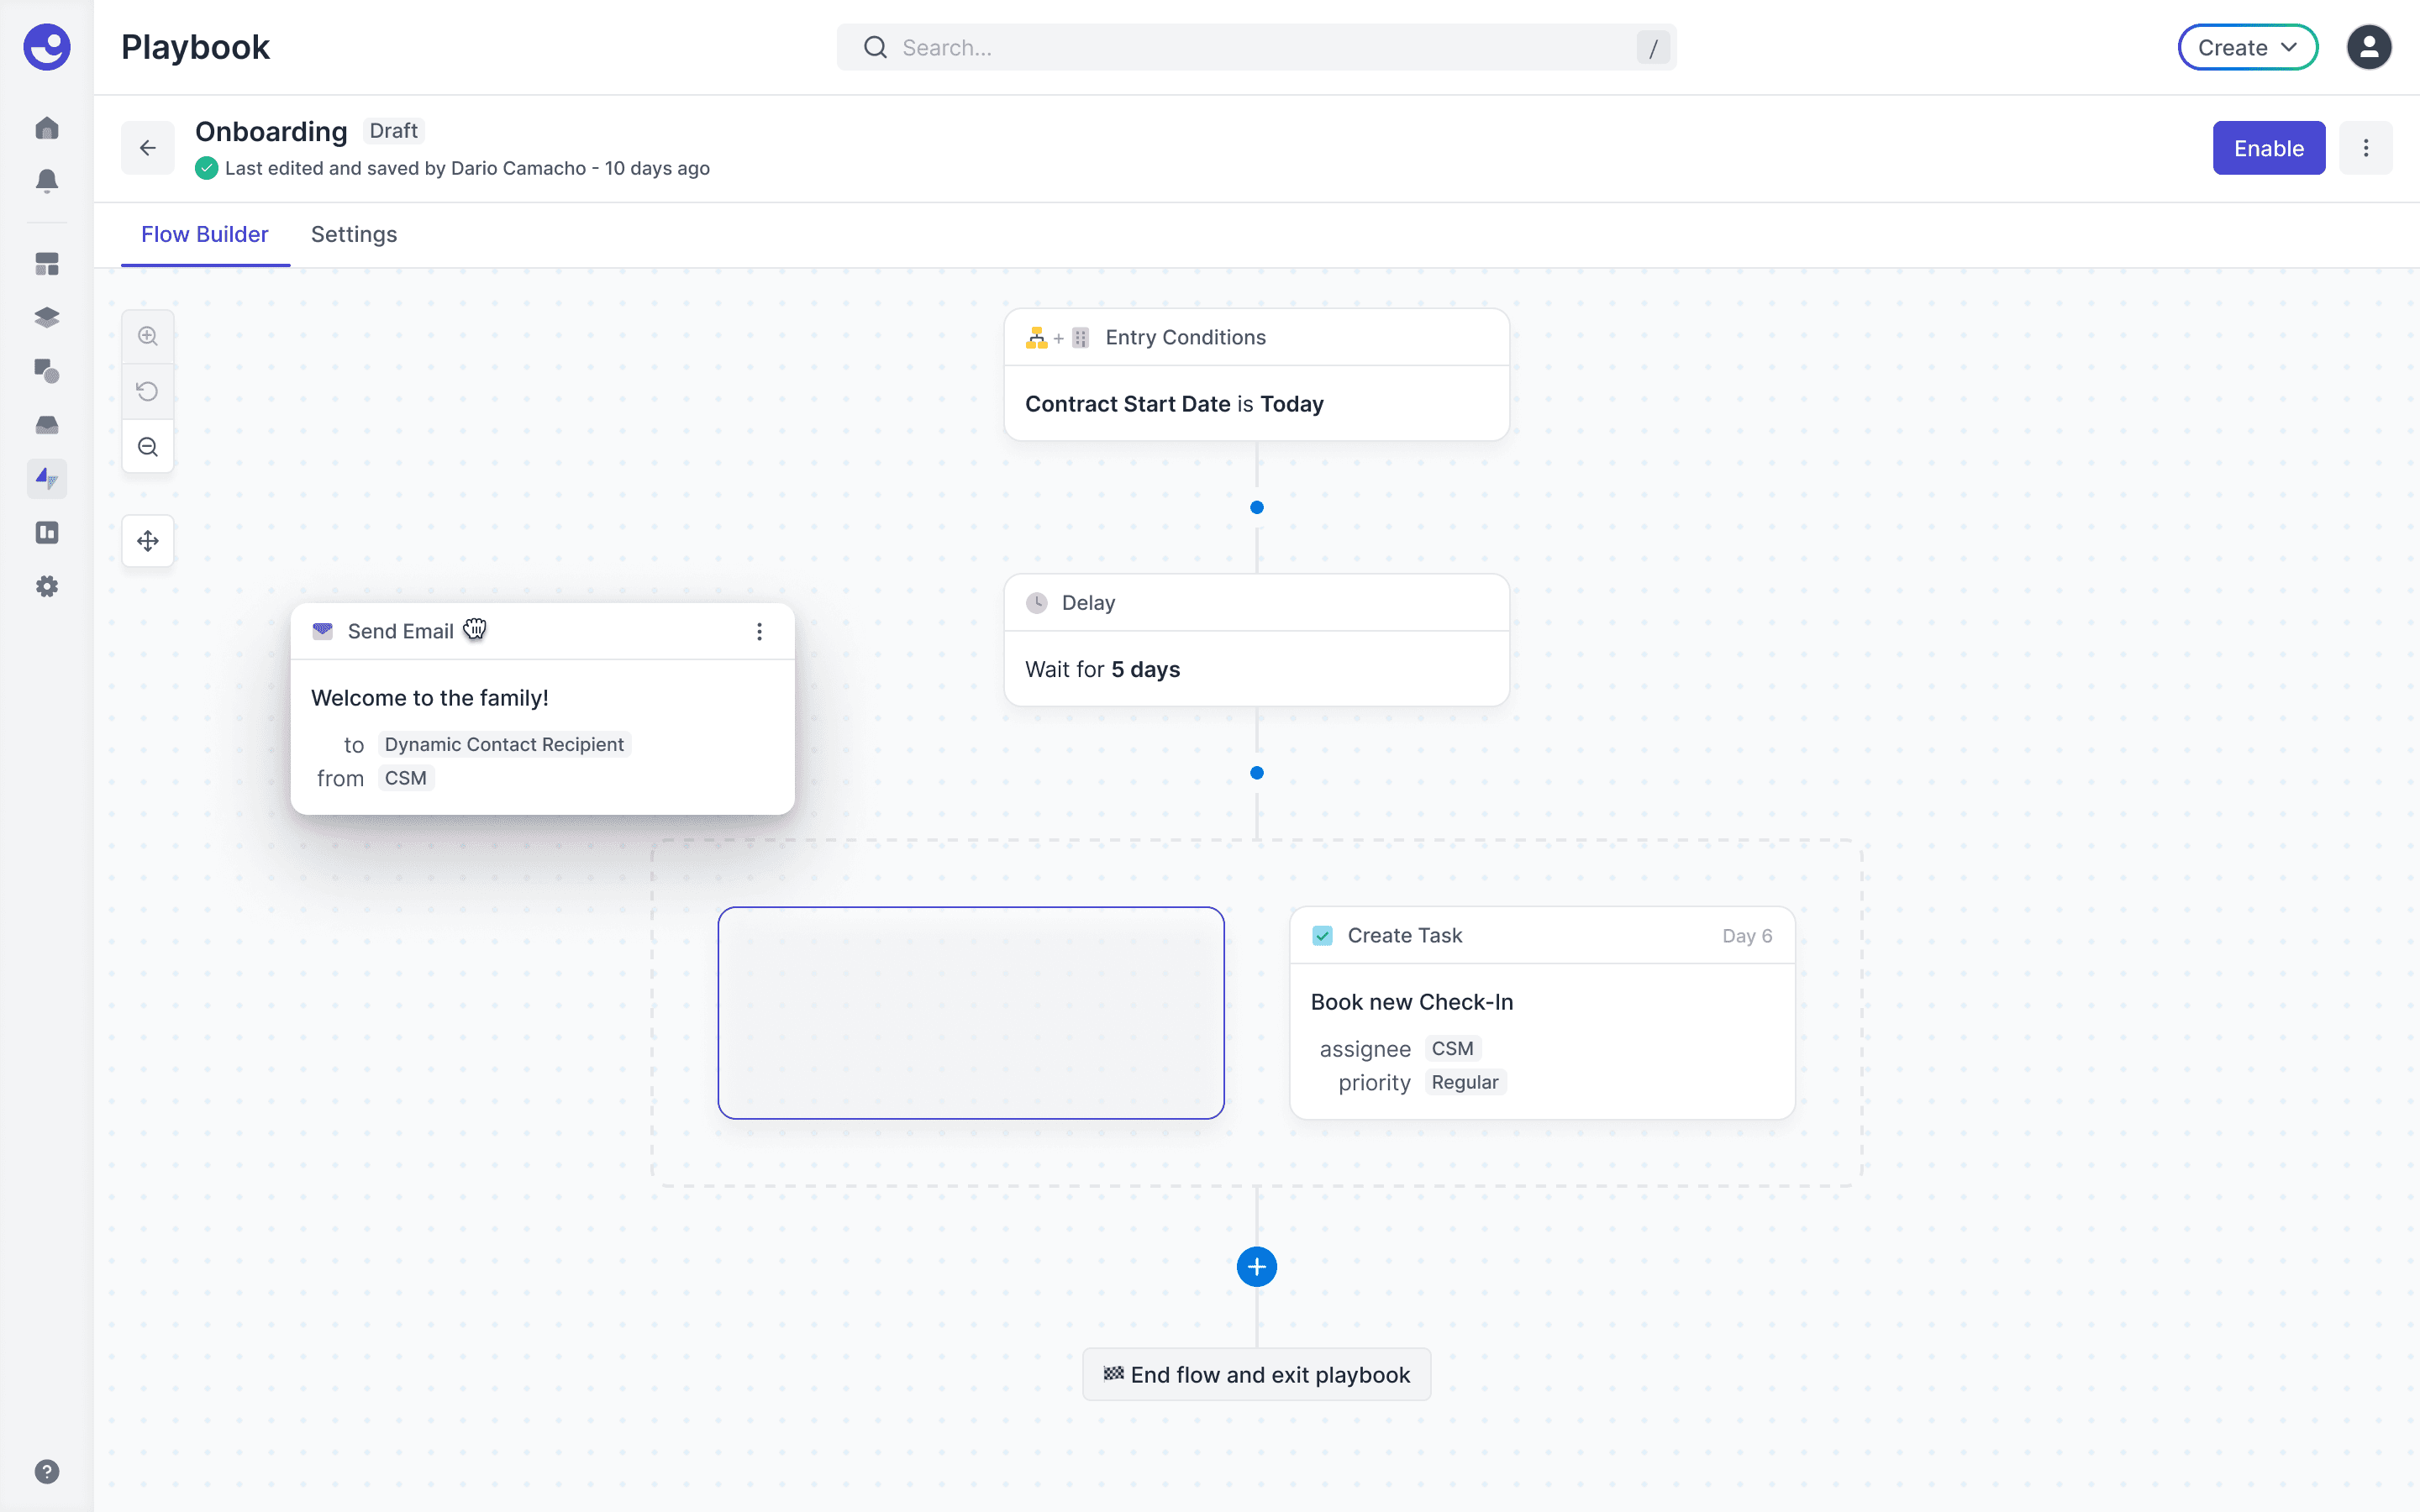Click the back arrow next to Onboarding
2420x1512 pixels.
pyautogui.click(x=148, y=148)
